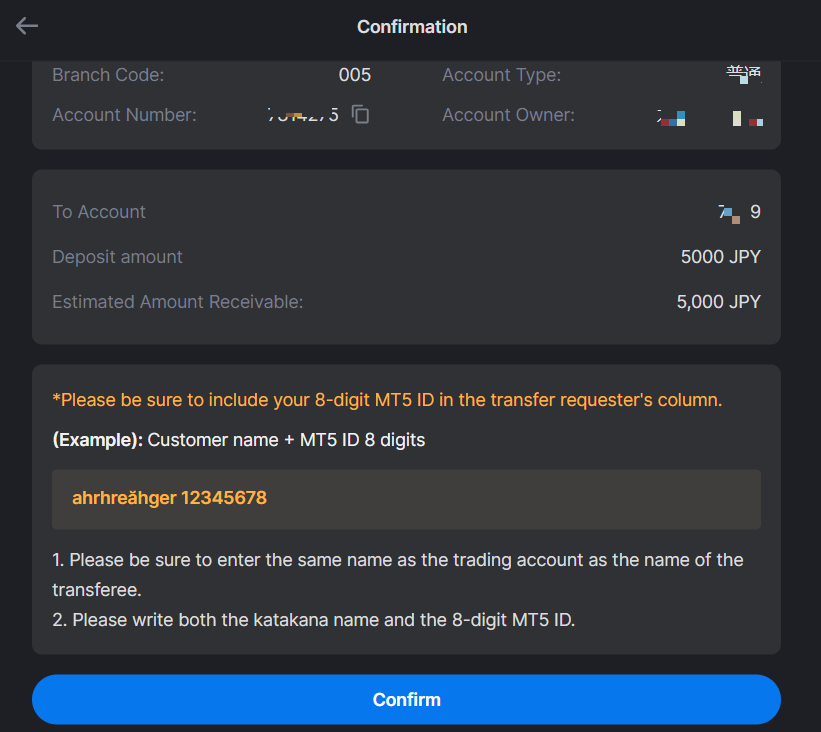This screenshot has width=821, height=732.
Task: Click the katakana name instruction line
Action: 314,620
